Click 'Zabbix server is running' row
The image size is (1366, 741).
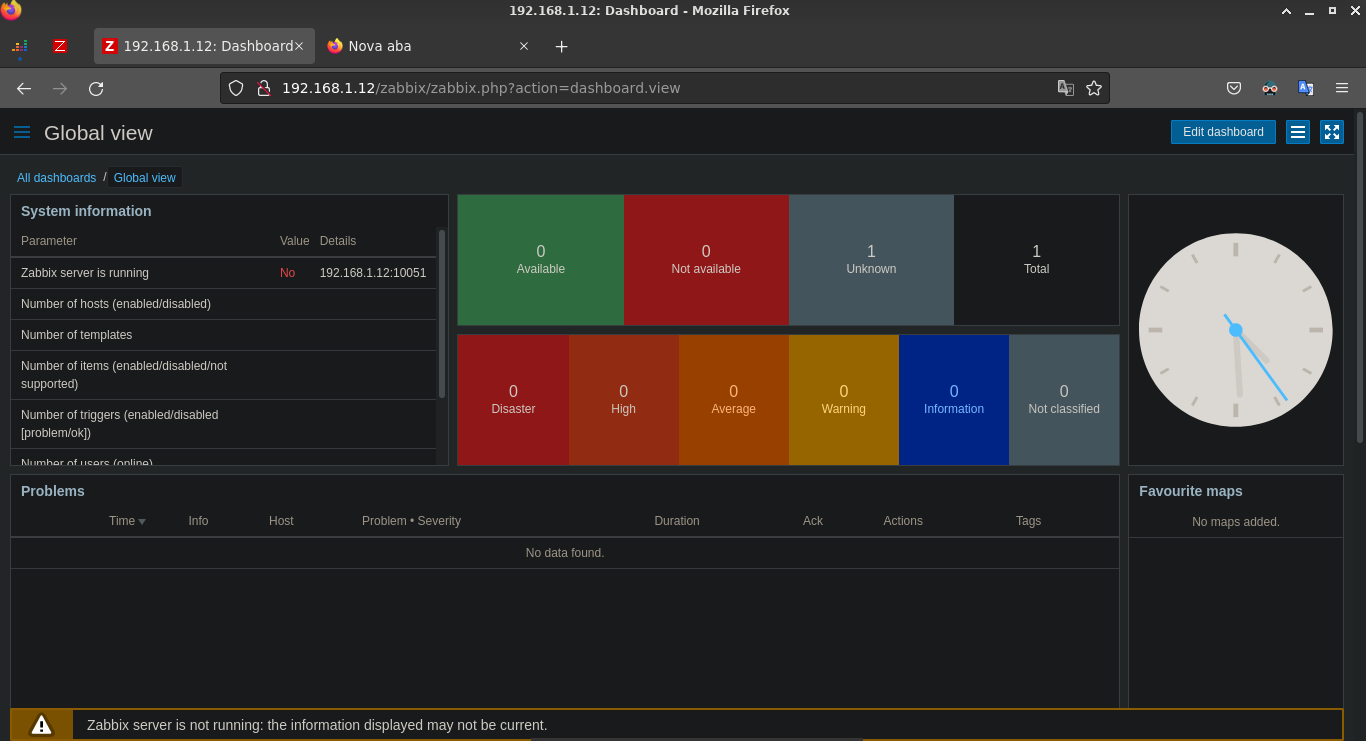(224, 273)
